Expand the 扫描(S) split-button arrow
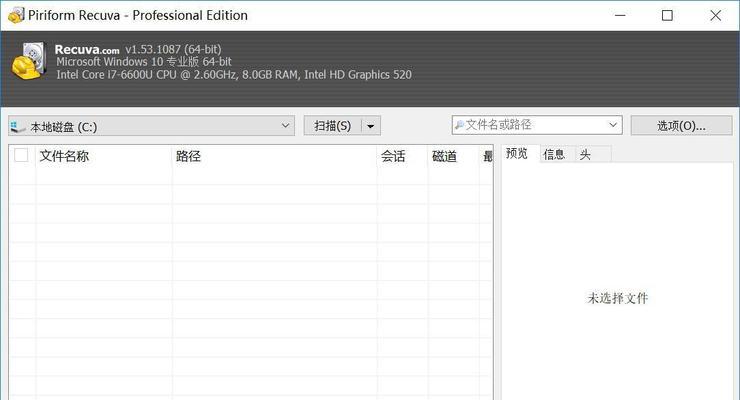740x400 pixels. [x=371, y=126]
